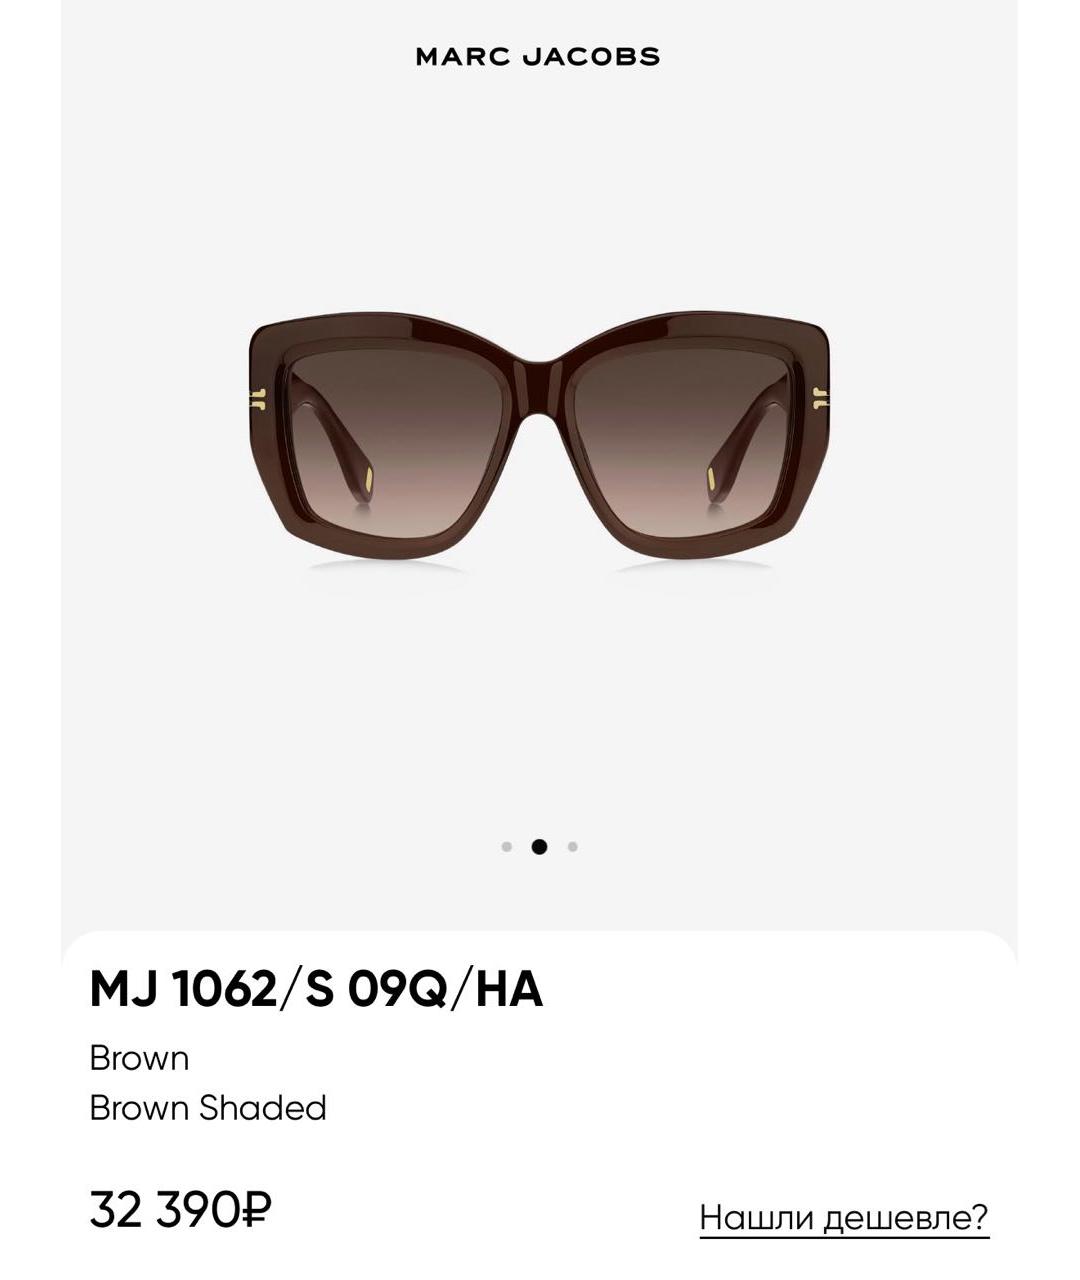Image resolution: width=1080 pixels, height=1280 pixels.
Task: Click the ruble currency symbol
Action: tap(257, 1210)
